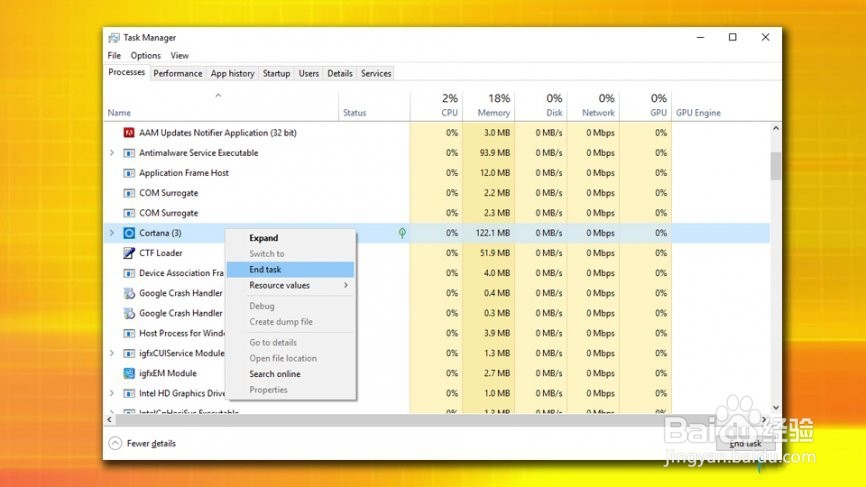Sort by the Disk column header

click(x=541, y=106)
